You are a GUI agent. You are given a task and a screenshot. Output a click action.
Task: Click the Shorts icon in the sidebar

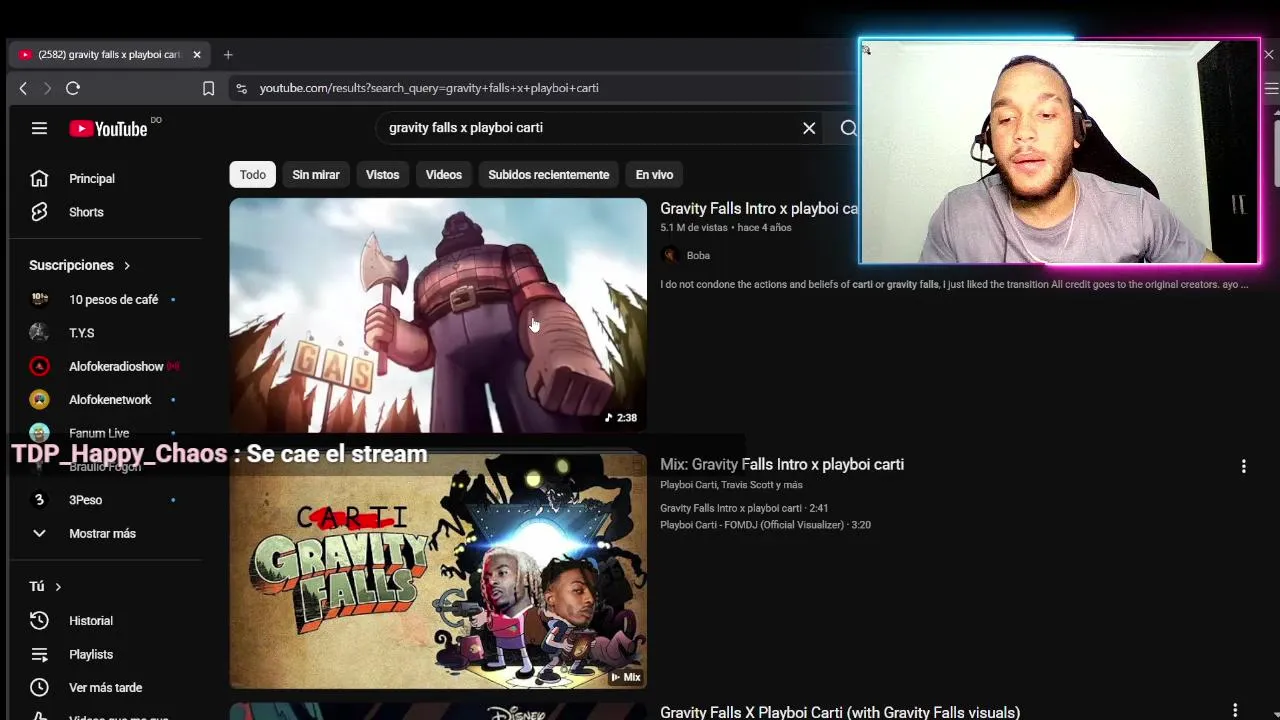(x=39, y=212)
